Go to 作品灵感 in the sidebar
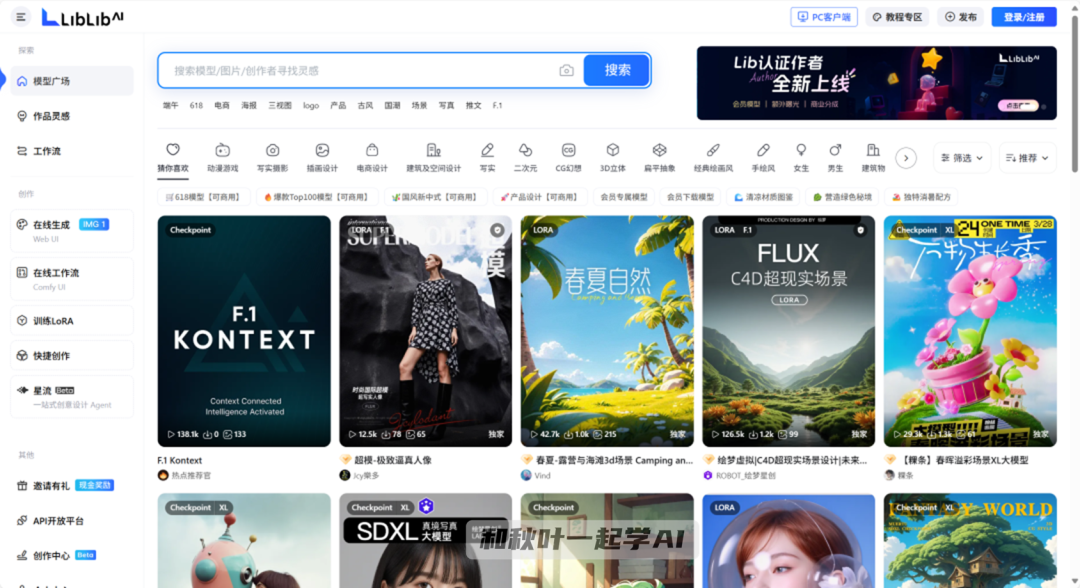 point(72,116)
